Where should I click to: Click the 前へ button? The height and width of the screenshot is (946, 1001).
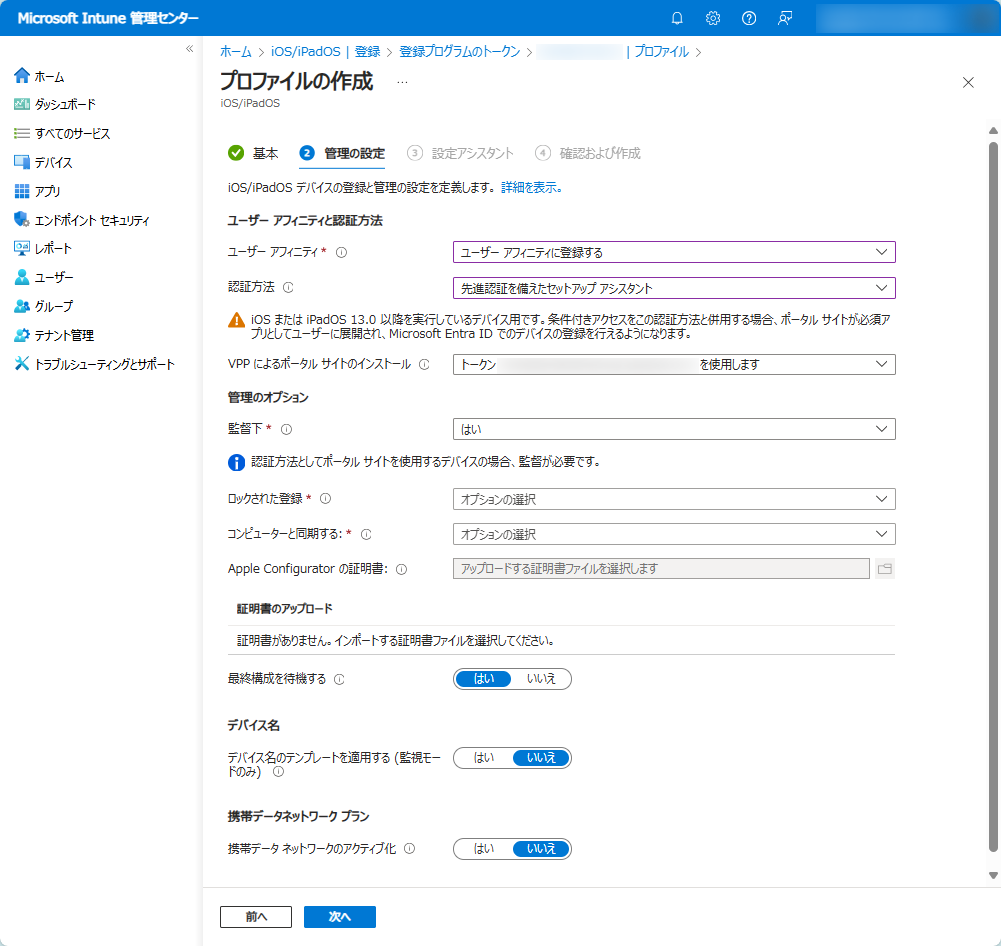[256, 917]
